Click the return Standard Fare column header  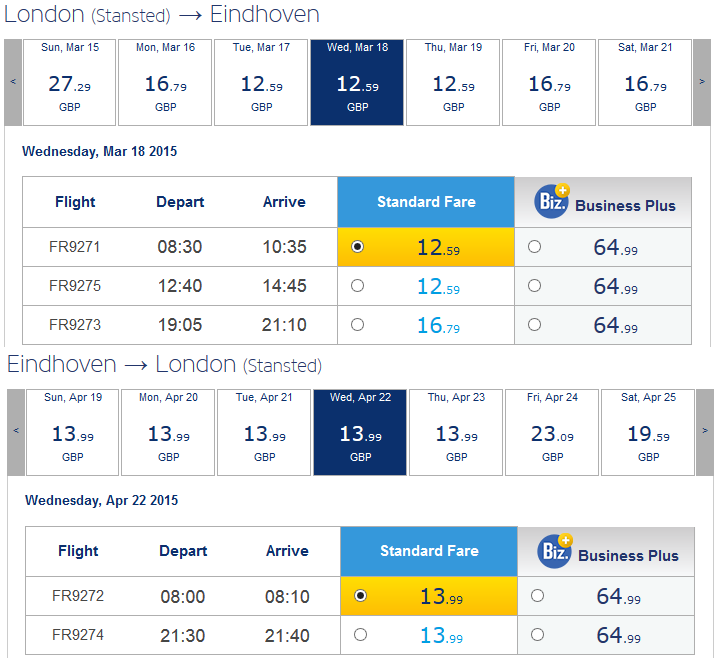click(429, 551)
